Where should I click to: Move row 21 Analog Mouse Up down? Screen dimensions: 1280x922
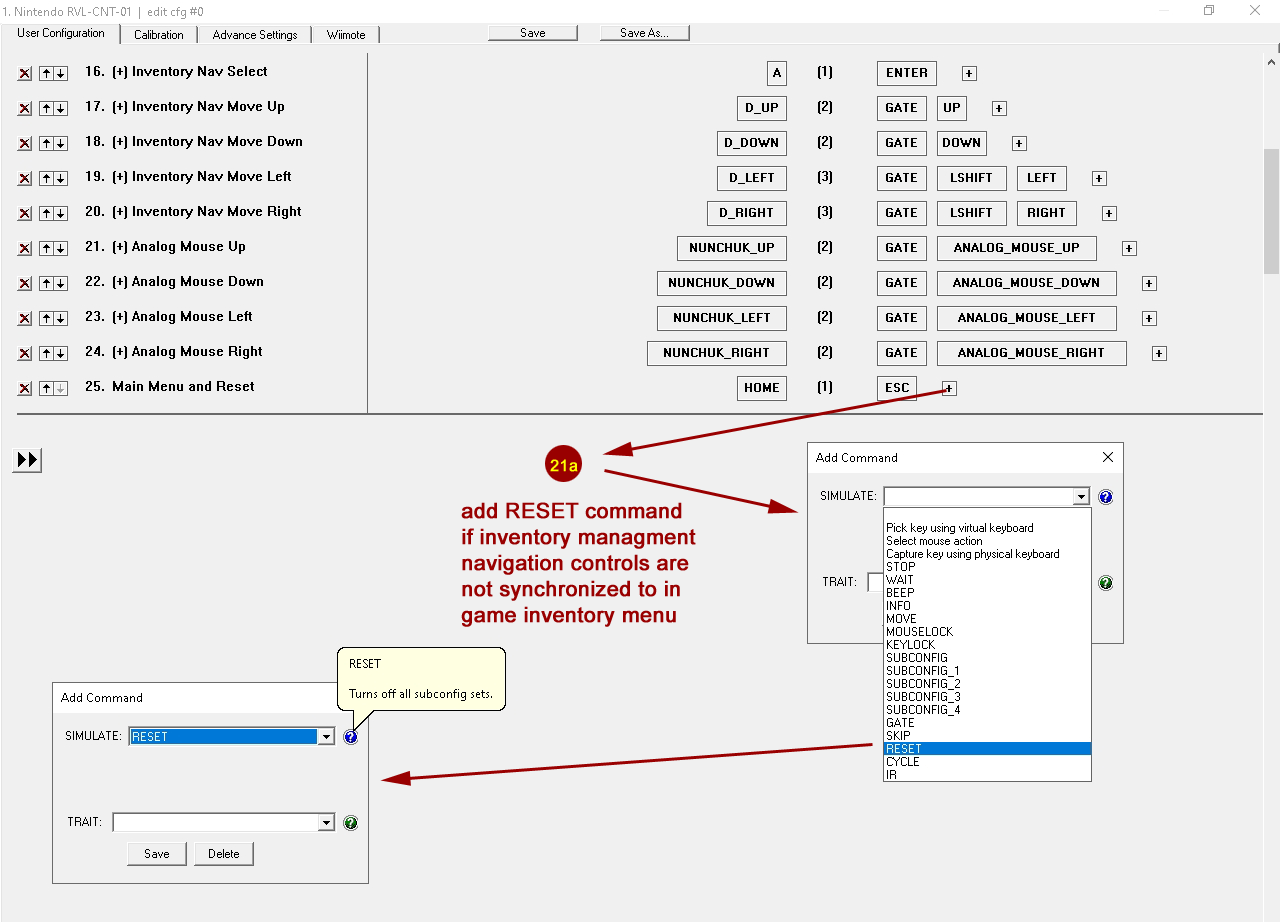(x=60, y=248)
